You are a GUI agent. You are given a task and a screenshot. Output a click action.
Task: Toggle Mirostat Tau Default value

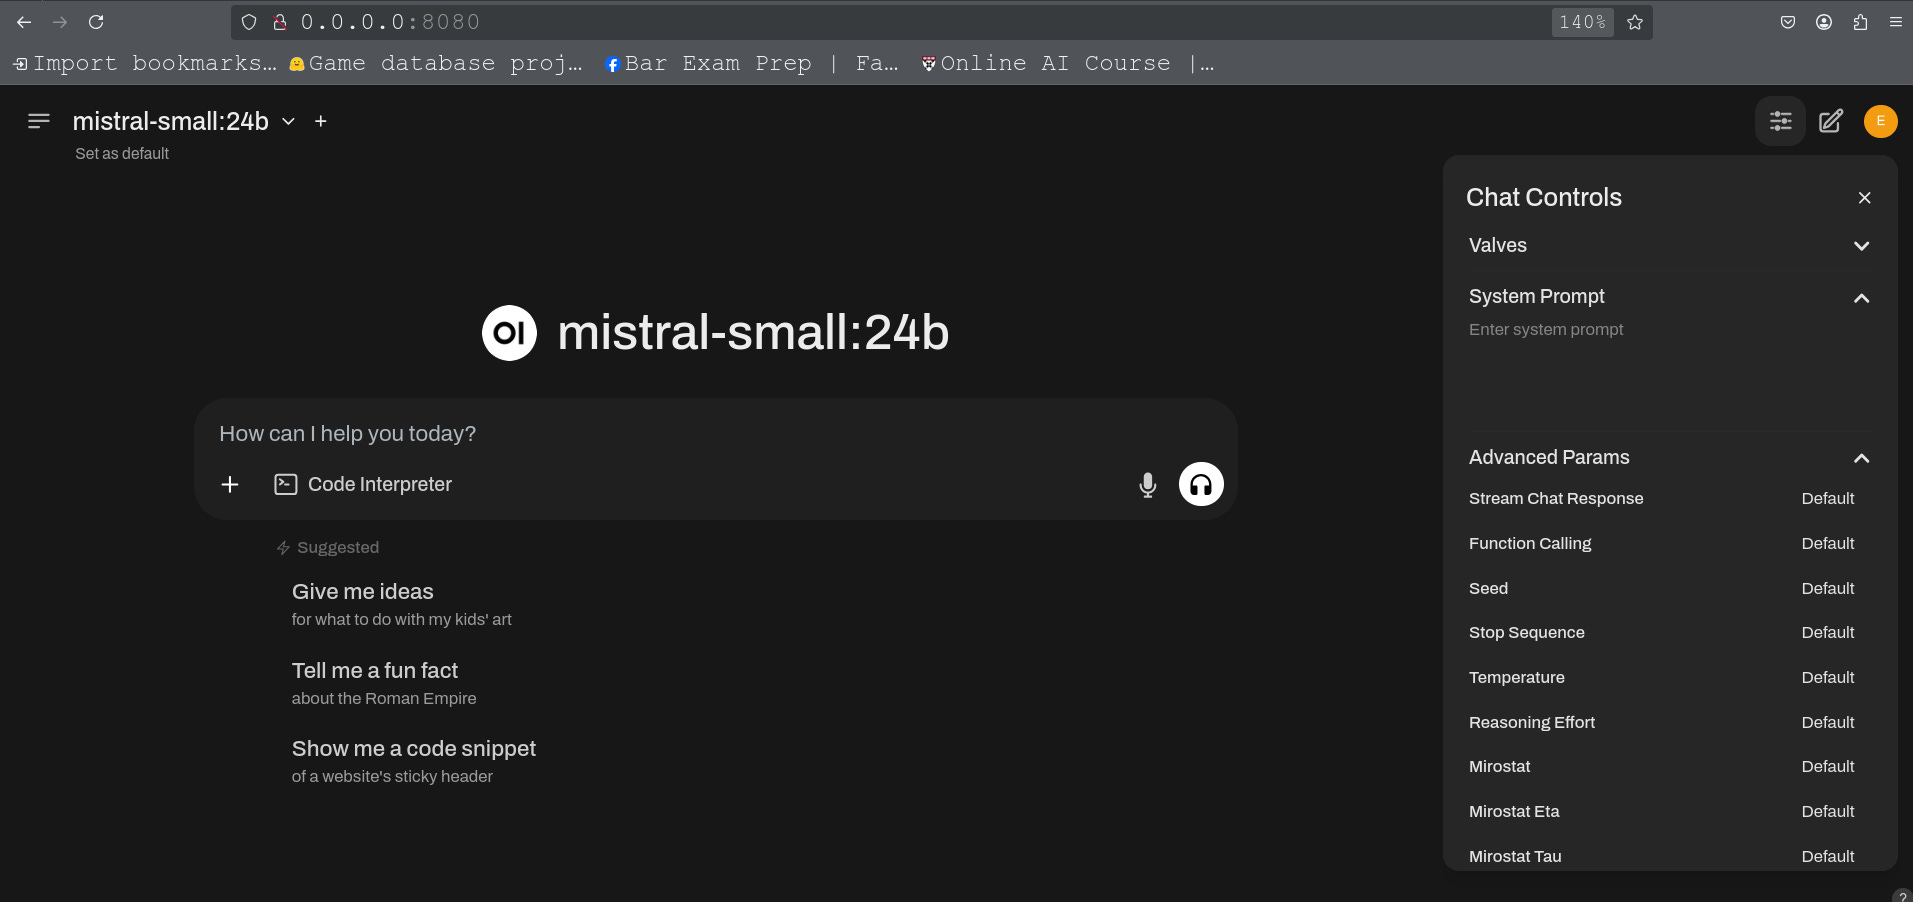coord(1828,856)
